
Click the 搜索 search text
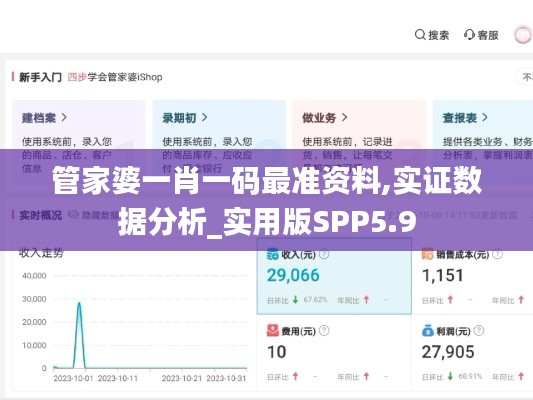(x=439, y=35)
